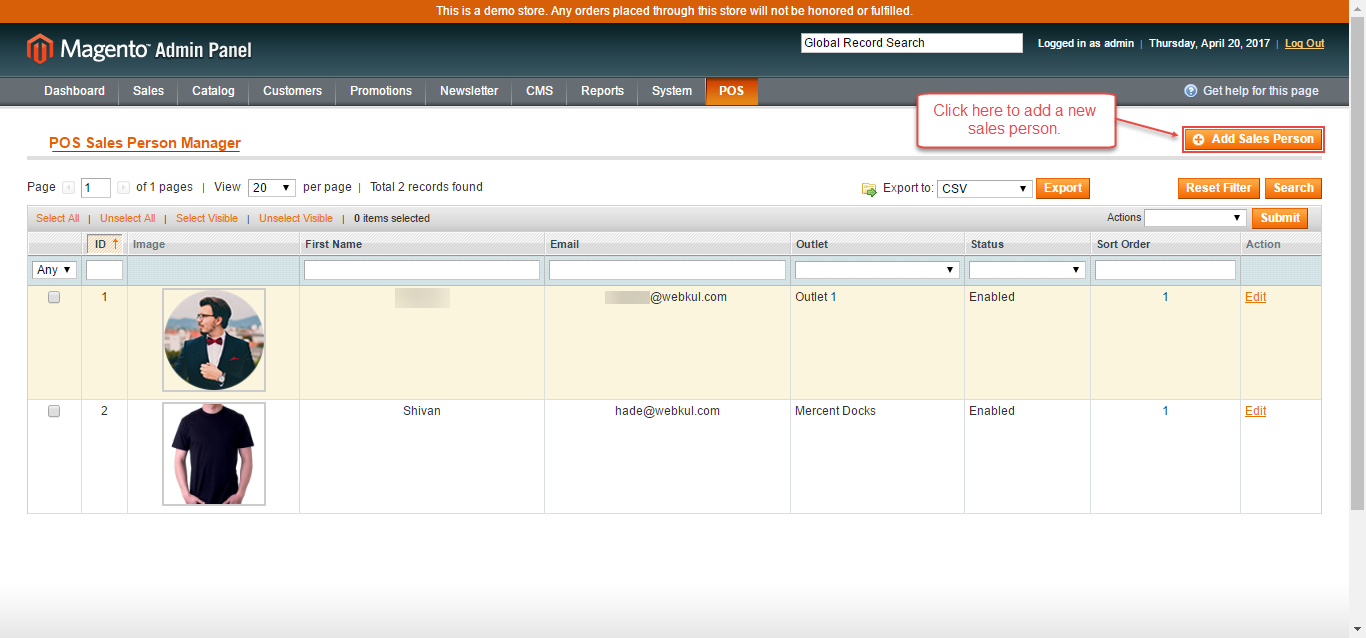The height and width of the screenshot is (638, 1366).
Task: Open the Newsletter menu
Action: coord(469,91)
